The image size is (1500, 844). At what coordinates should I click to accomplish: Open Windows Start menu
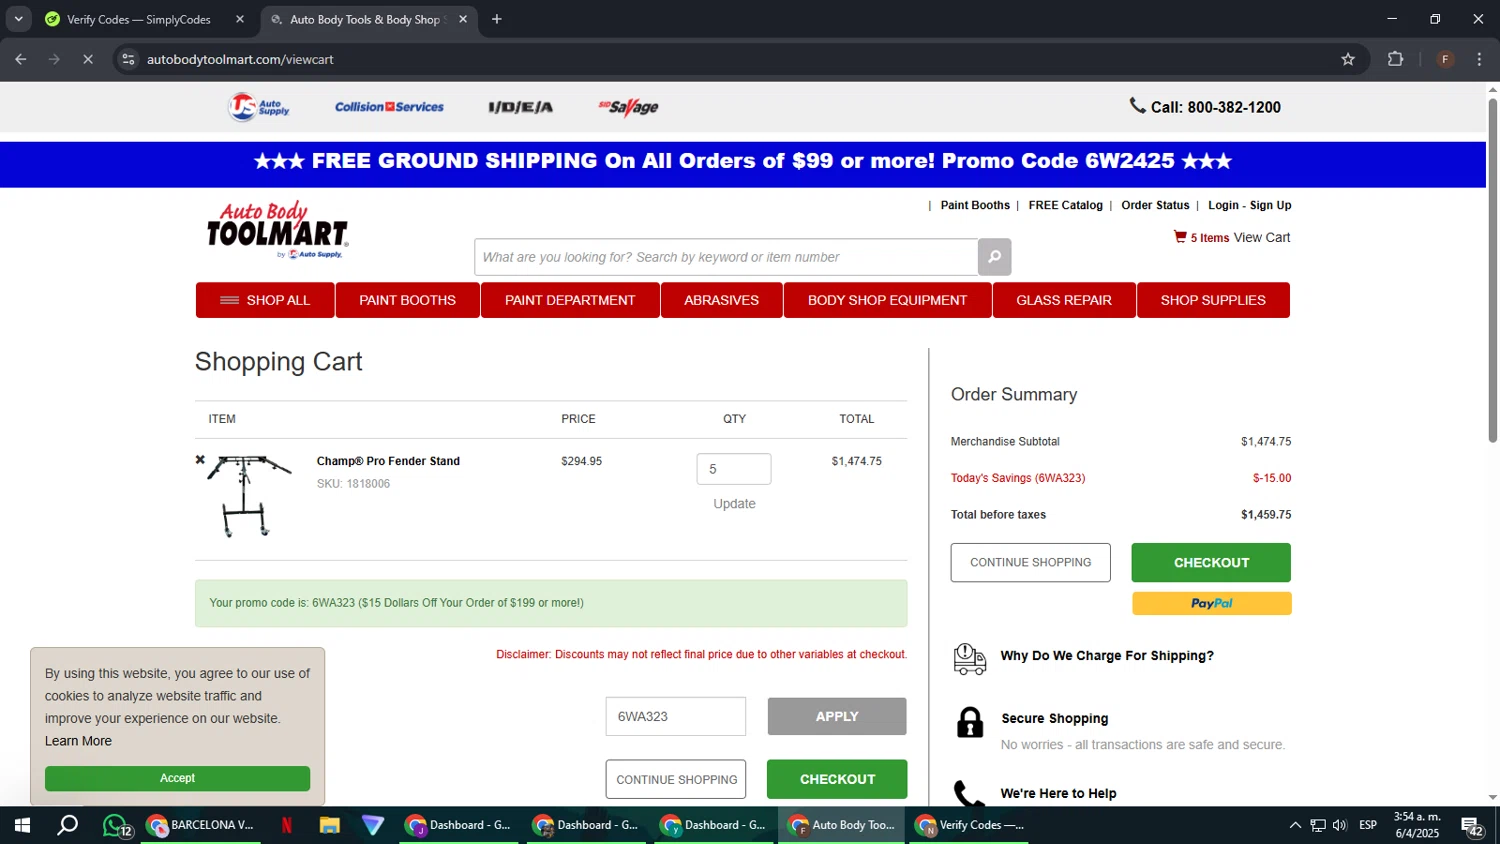click(x=22, y=825)
